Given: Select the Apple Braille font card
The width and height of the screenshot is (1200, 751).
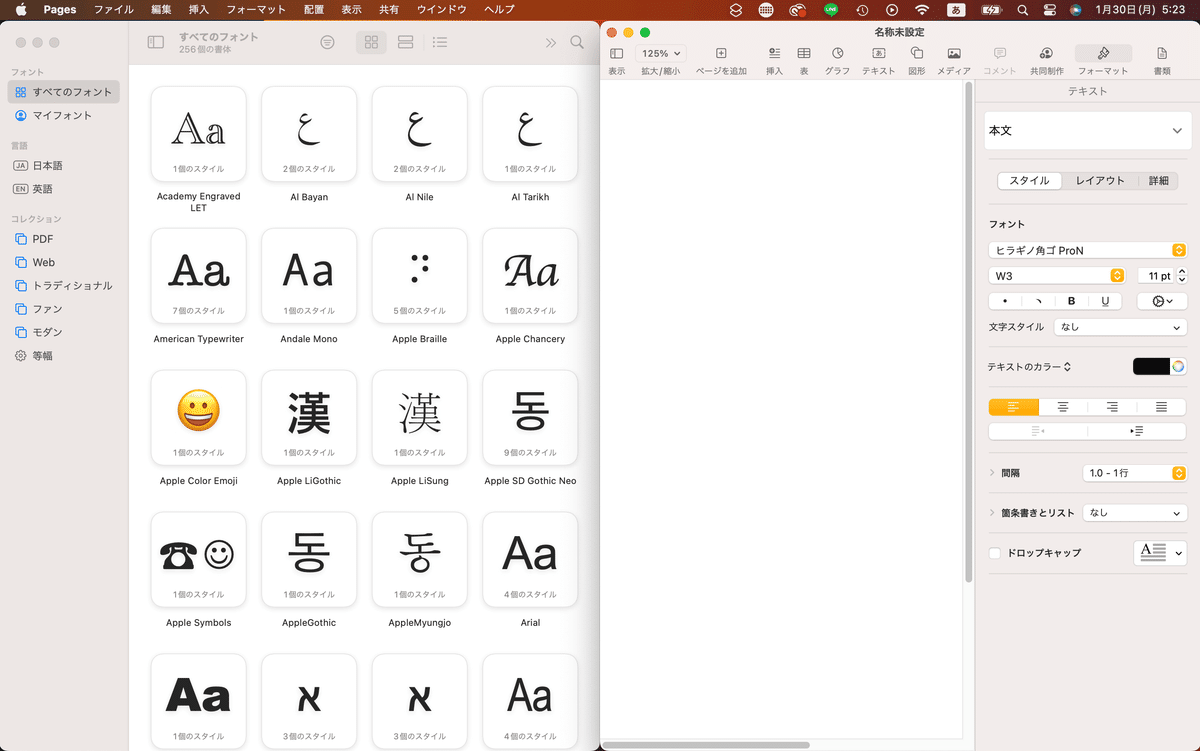Looking at the screenshot, I should point(420,276).
